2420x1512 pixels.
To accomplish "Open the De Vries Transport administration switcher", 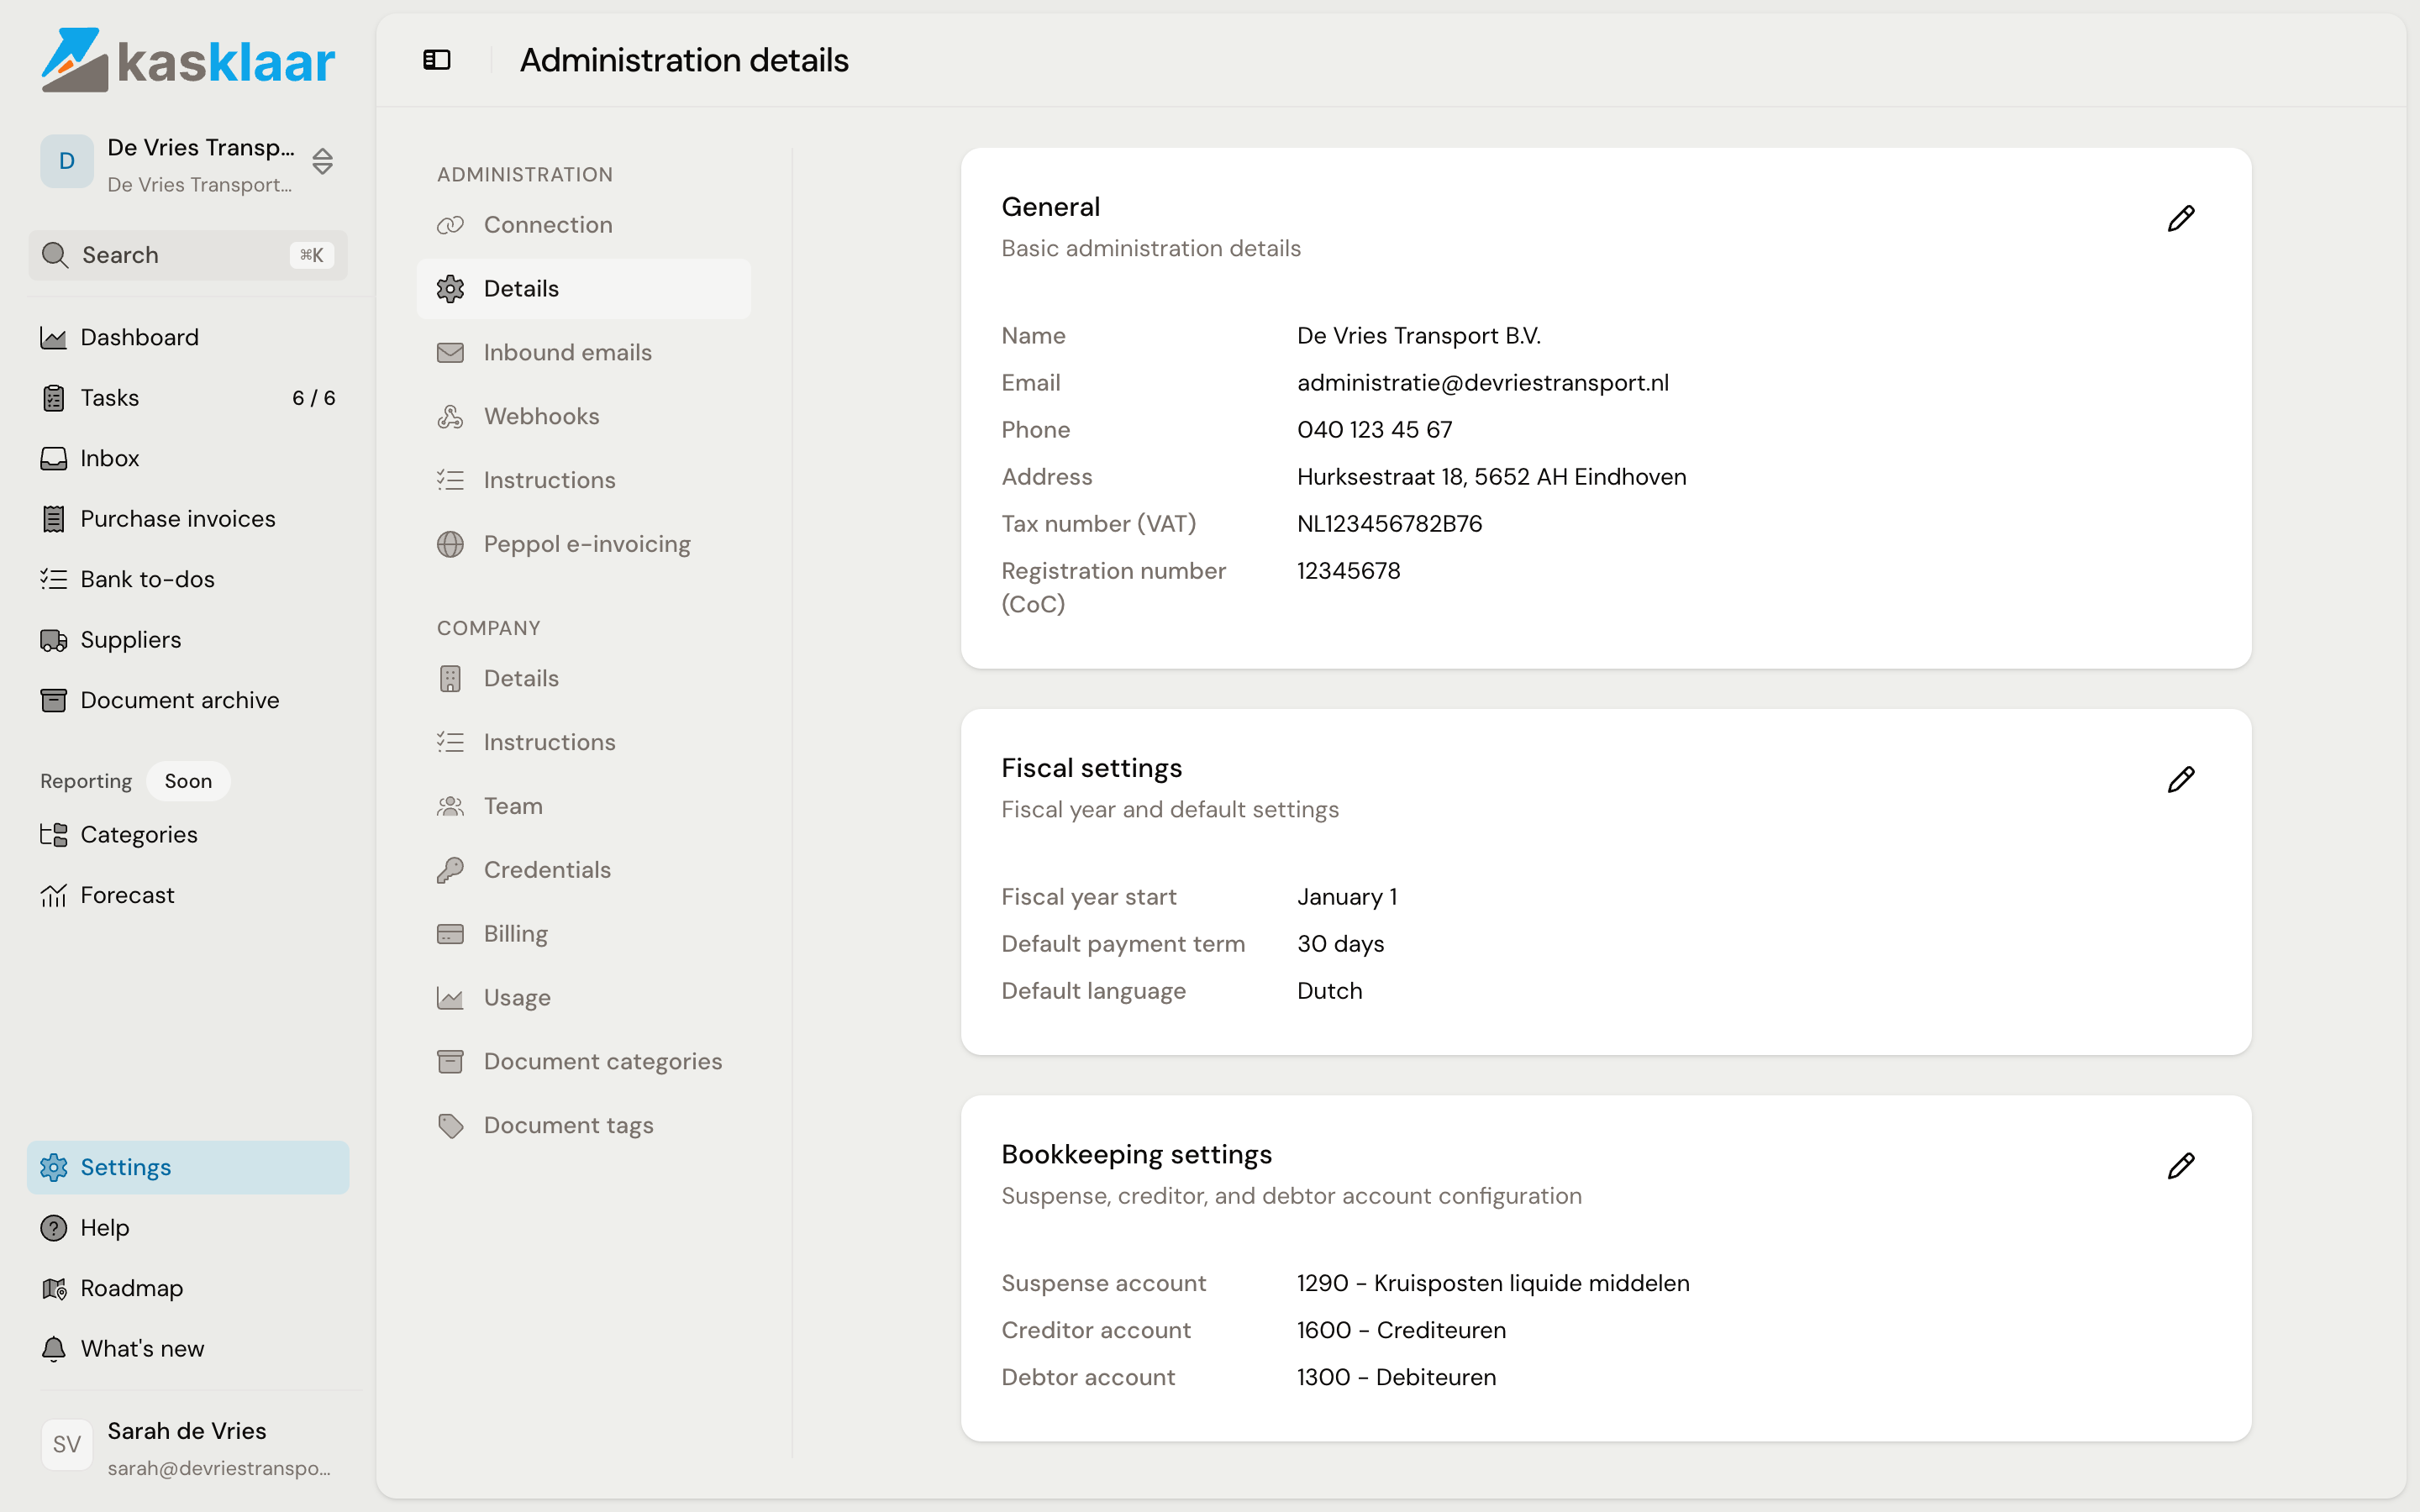I will (188, 164).
